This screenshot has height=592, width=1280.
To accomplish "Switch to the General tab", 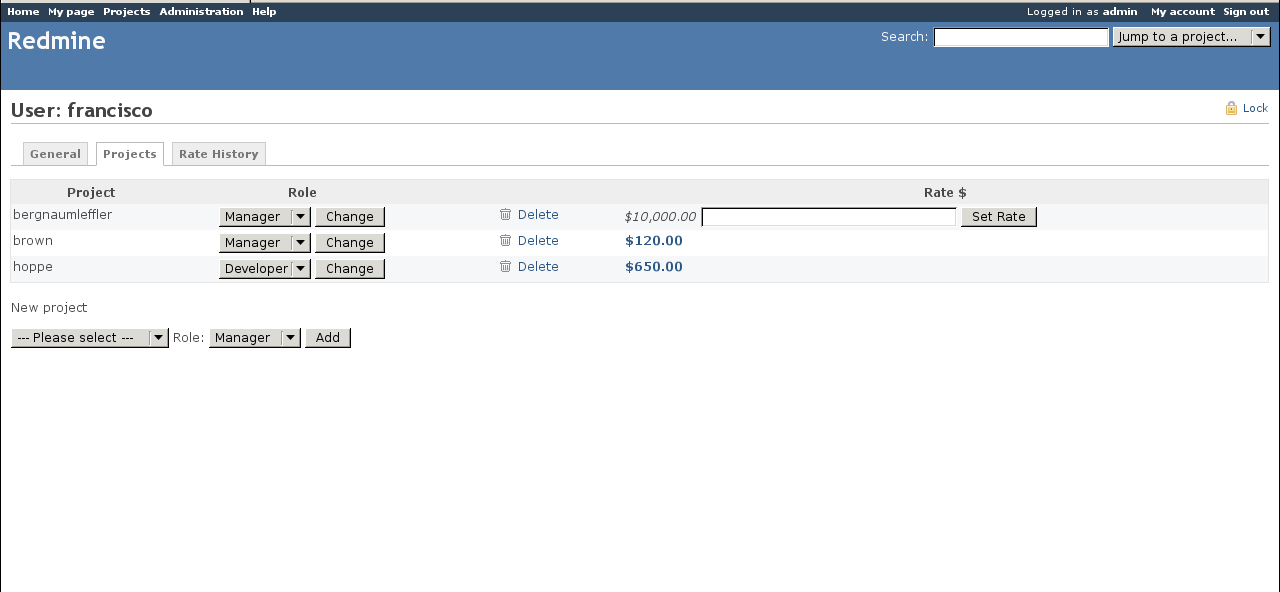I will 55,154.
